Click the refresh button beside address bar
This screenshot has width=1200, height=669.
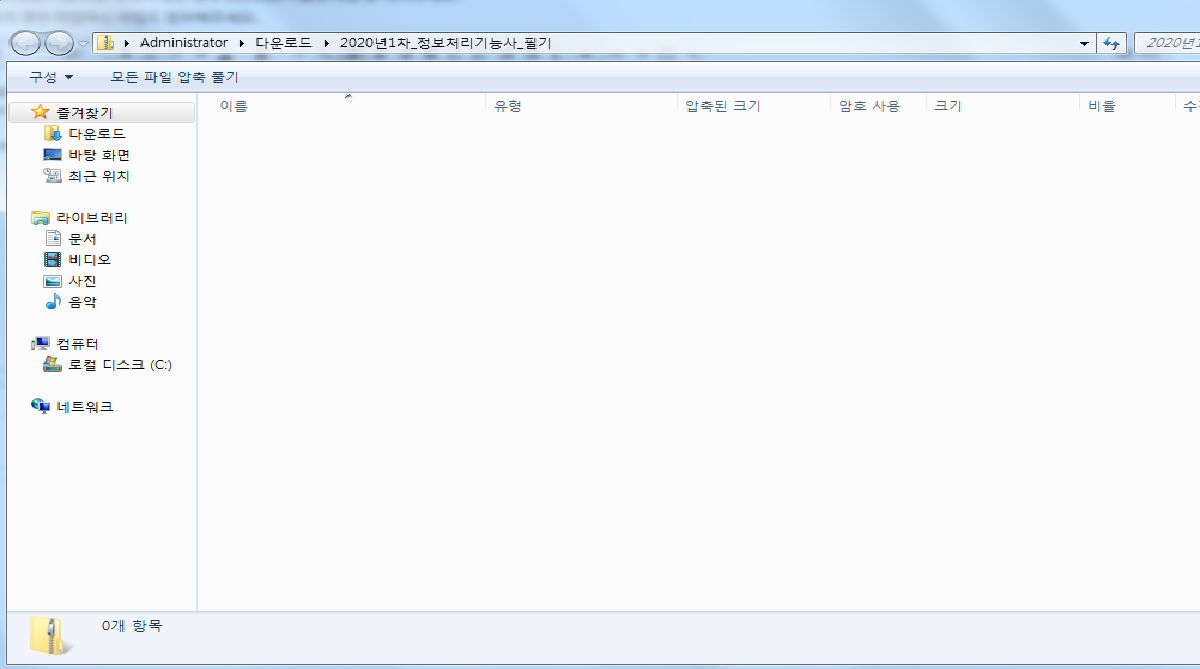(x=1111, y=43)
